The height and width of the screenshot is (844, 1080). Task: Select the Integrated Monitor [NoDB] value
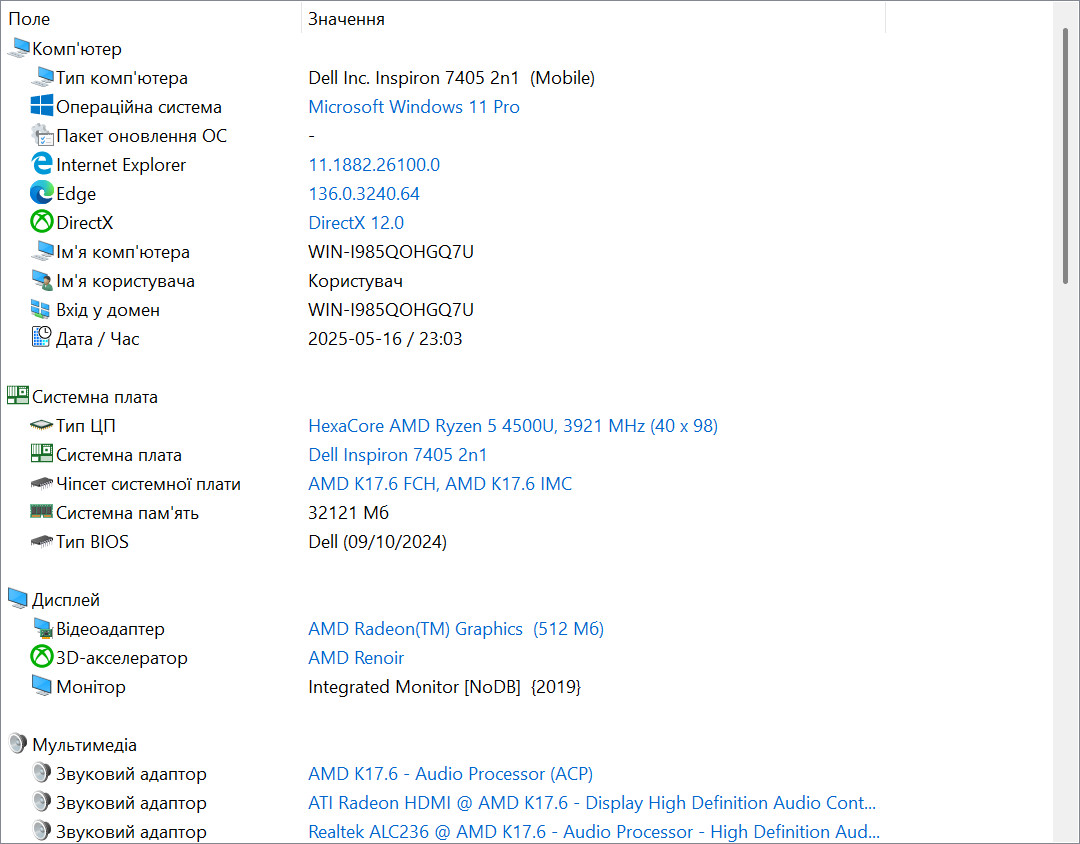(444, 687)
